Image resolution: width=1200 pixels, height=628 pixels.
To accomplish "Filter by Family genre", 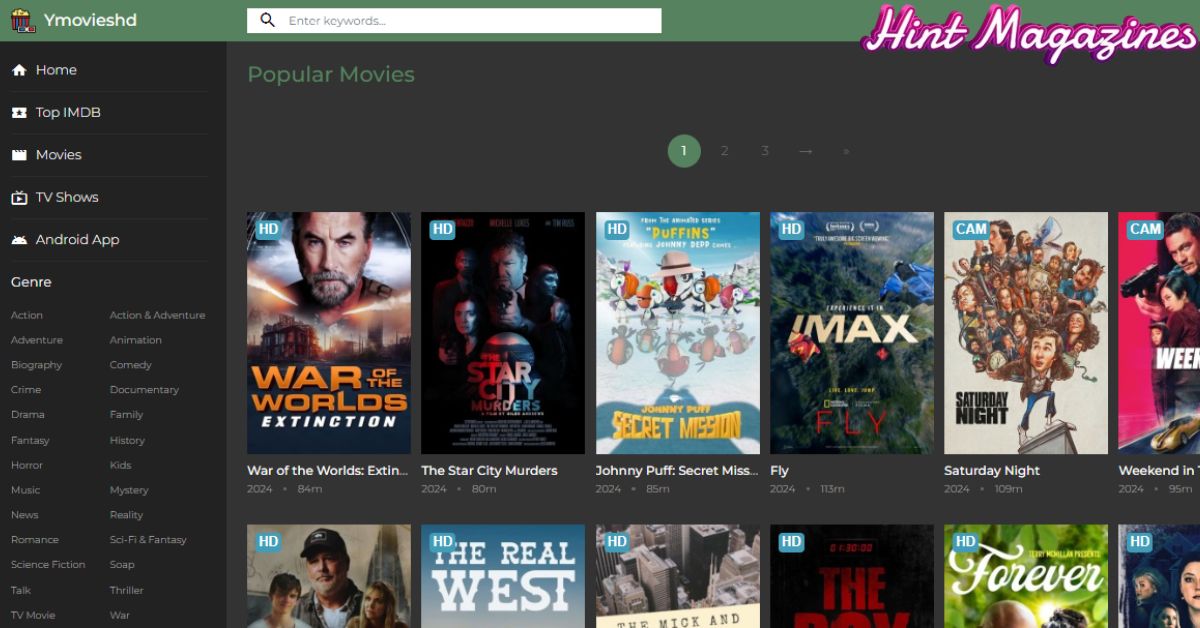I will tap(127, 415).
